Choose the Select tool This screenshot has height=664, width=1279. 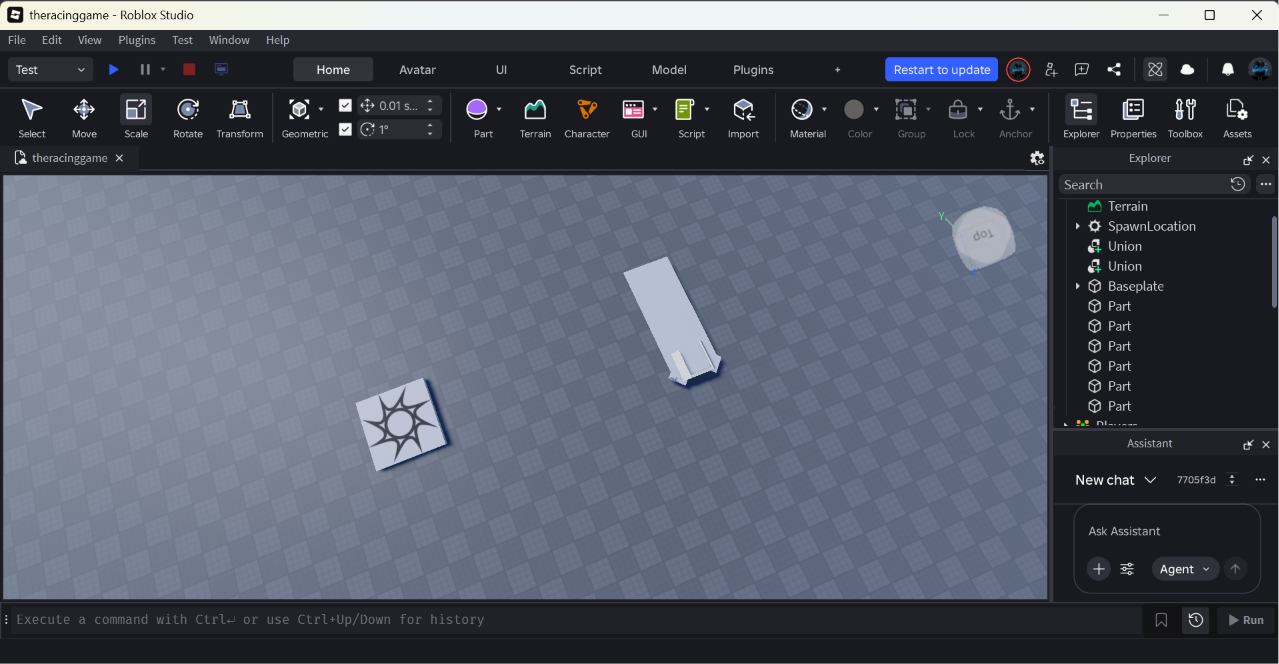[x=32, y=117]
